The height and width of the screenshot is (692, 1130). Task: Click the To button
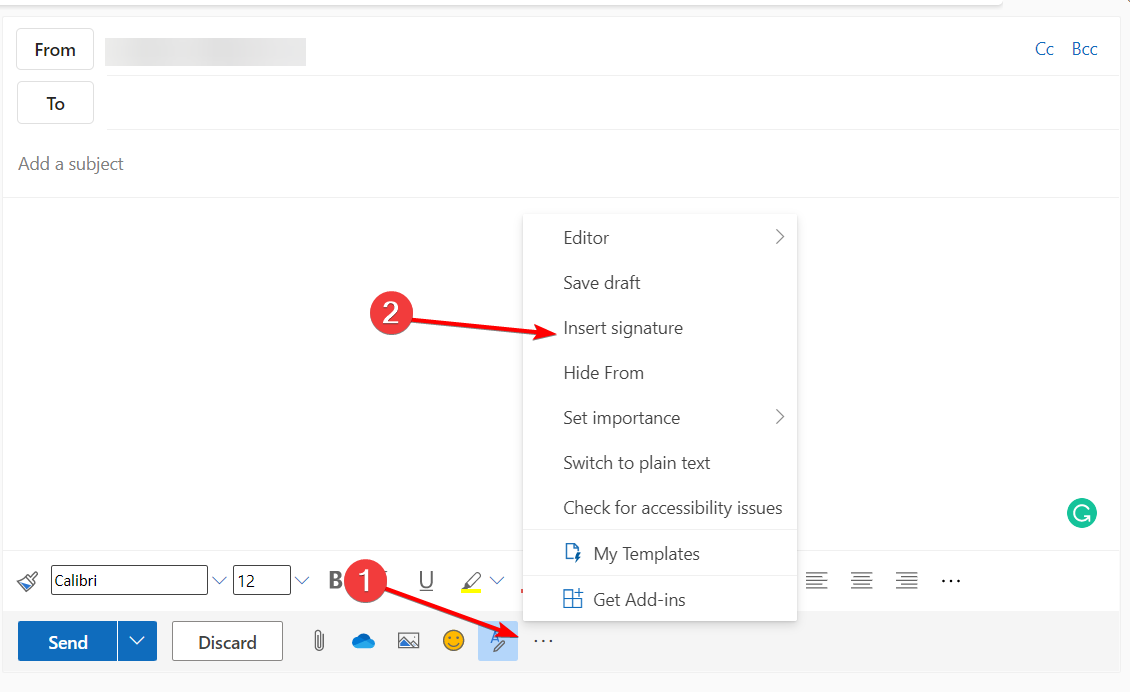(x=55, y=103)
